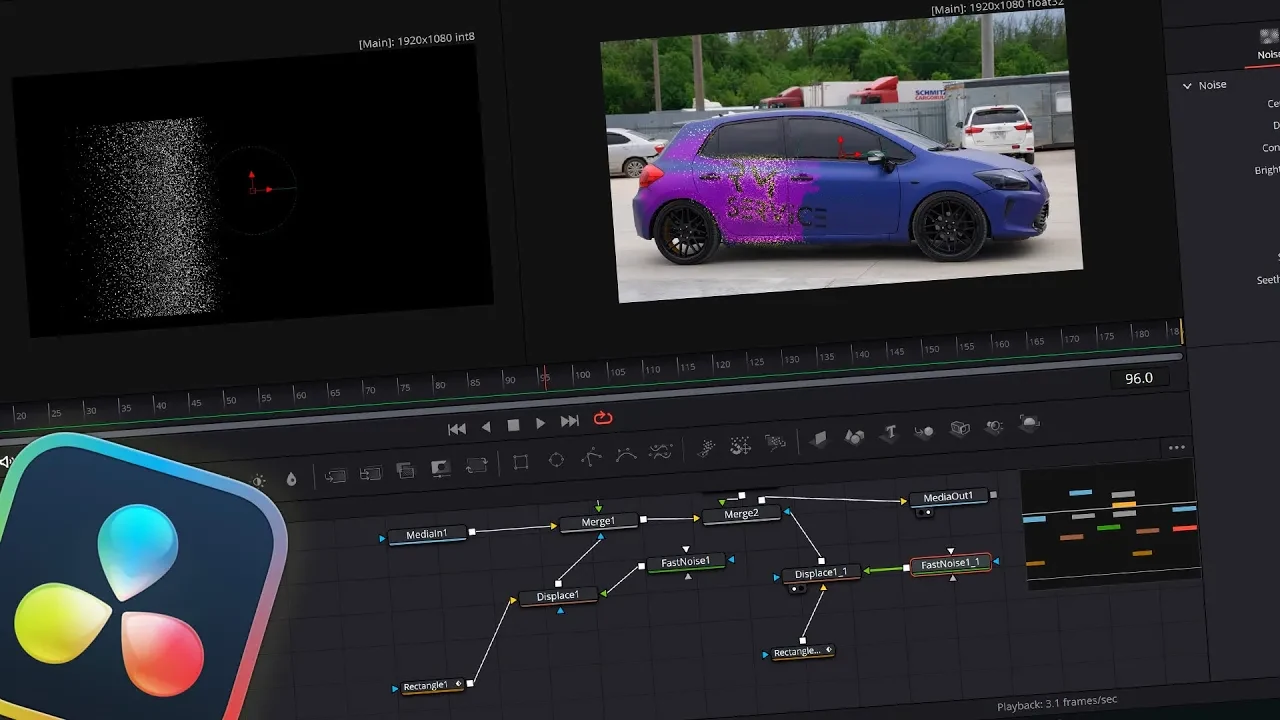The width and height of the screenshot is (1280, 720).
Task: Add a Transform node from the toolbar
Action: pos(477,465)
